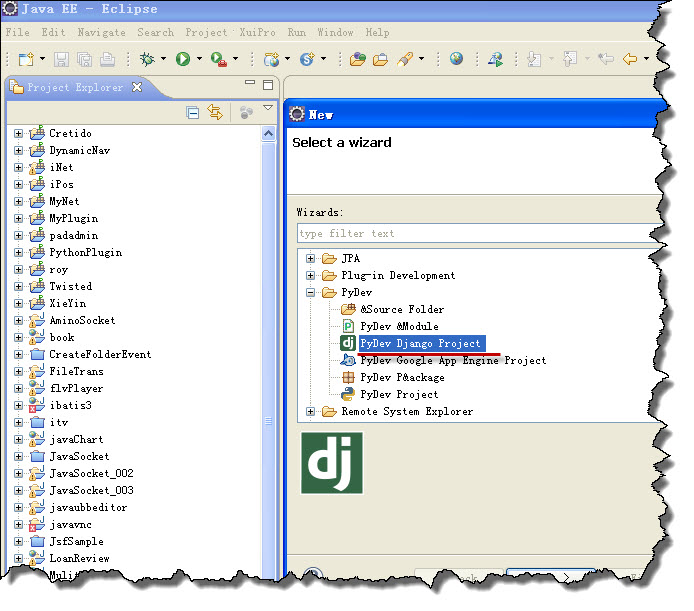Viewport: 694px width, 611px height.
Task: Click the Back arrow navigation icon
Action: pos(630,58)
